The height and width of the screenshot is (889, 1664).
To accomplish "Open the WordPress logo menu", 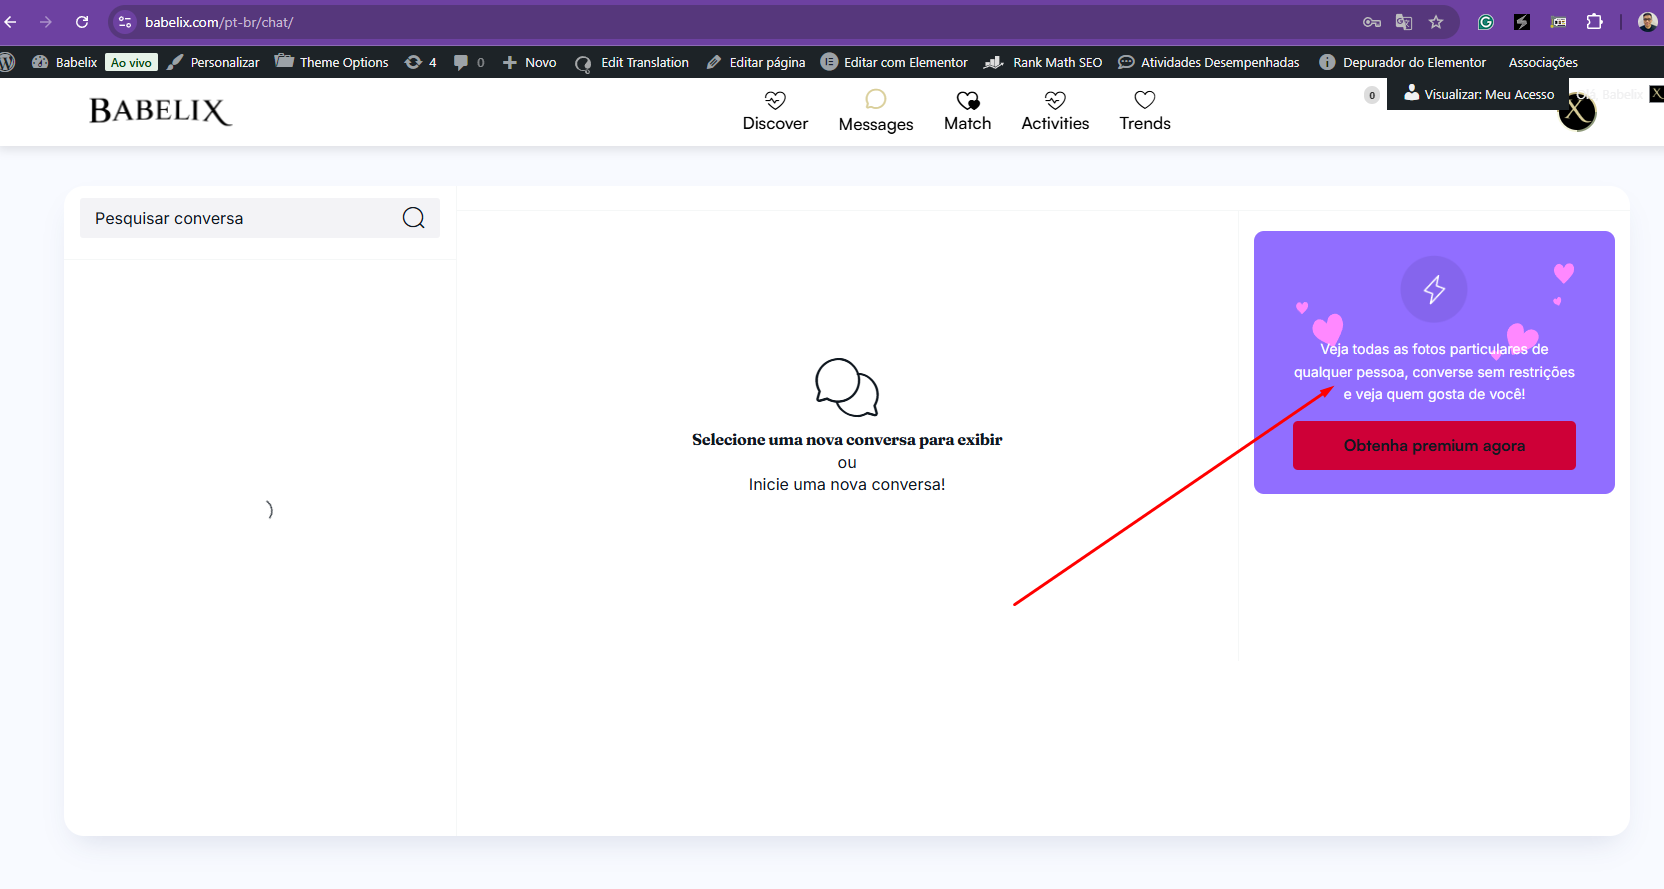I will click(8, 62).
